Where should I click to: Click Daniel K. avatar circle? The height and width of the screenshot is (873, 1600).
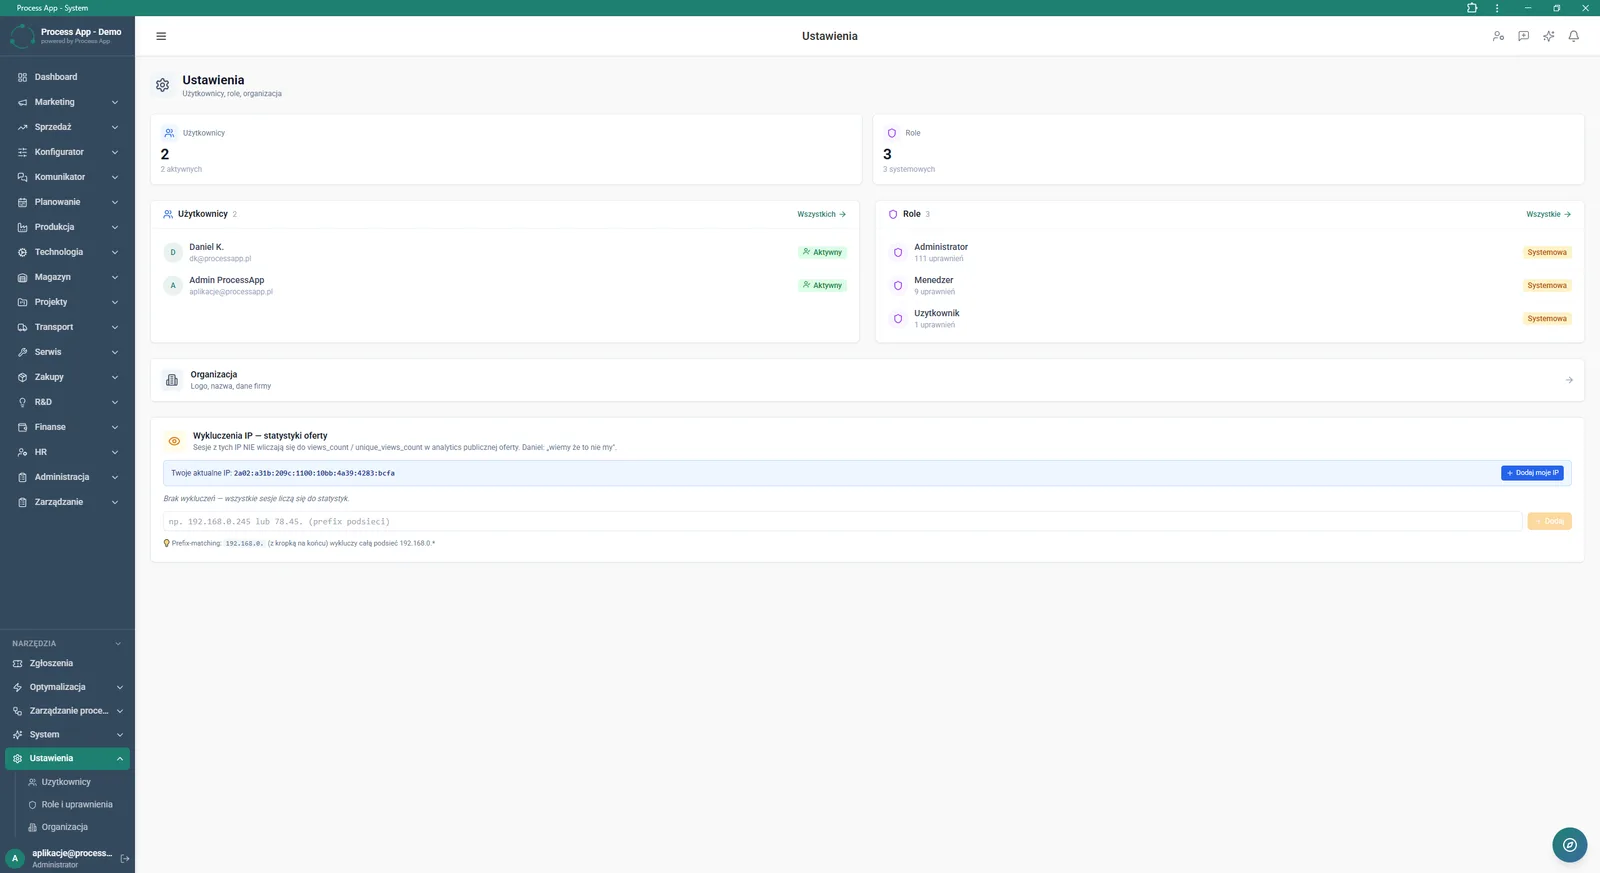tap(173, 252)
